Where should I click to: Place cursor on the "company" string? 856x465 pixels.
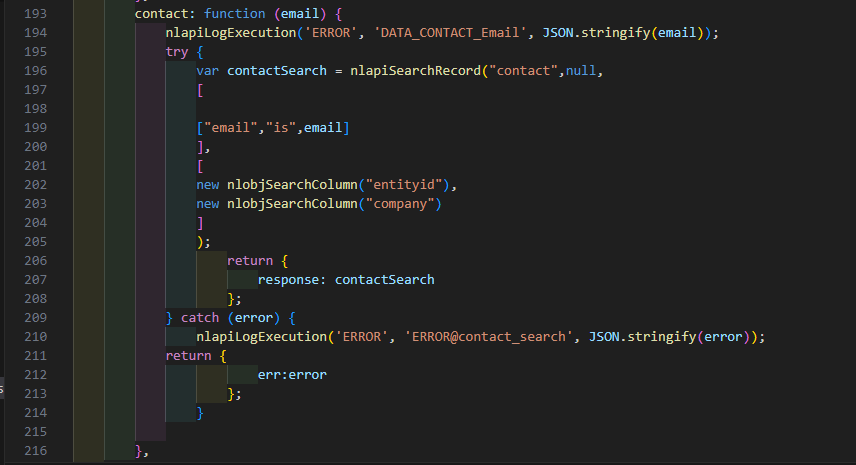tap(404, 203)
